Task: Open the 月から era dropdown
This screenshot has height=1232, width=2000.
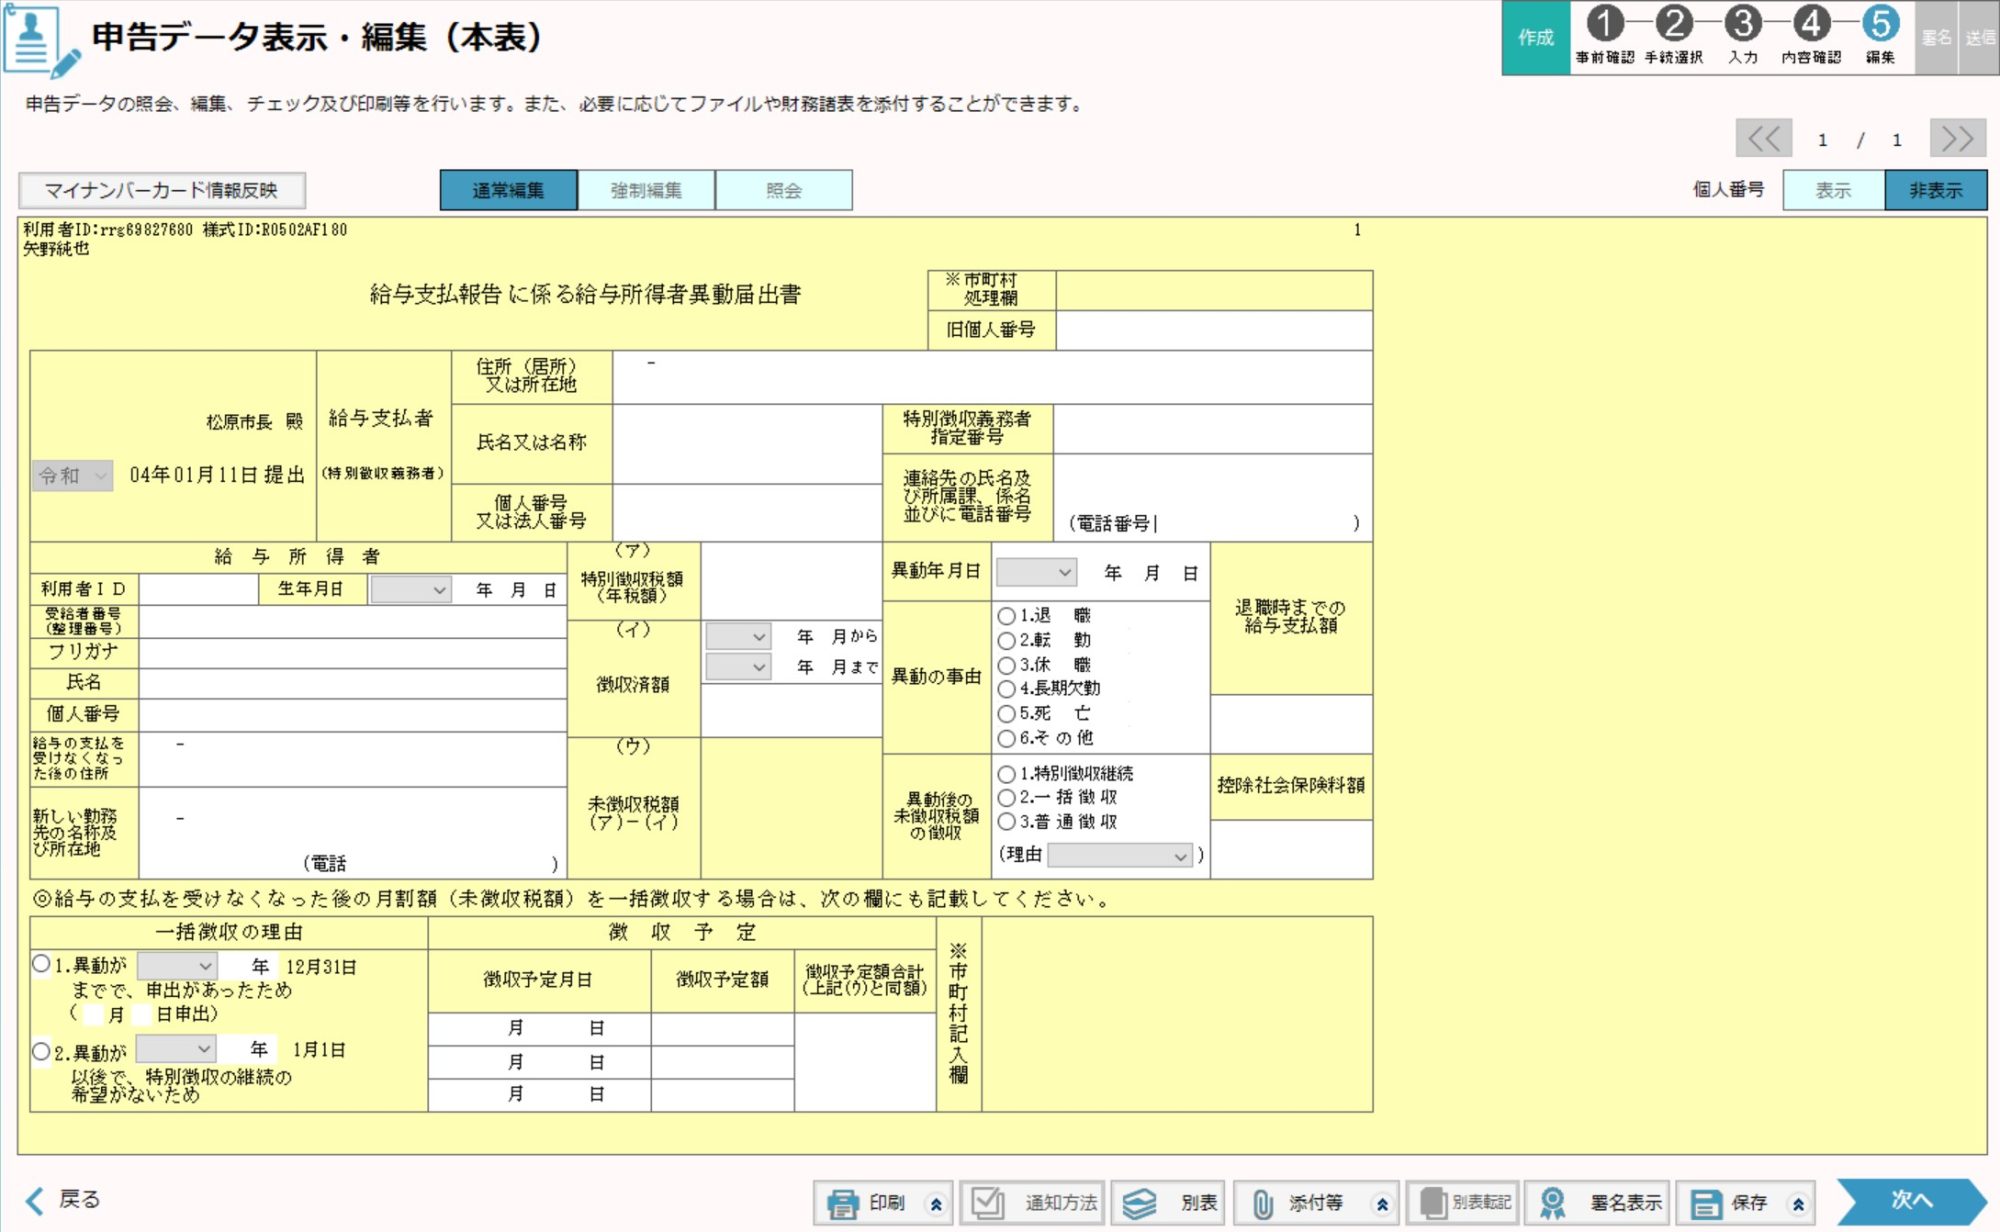Action: (738, 636)
